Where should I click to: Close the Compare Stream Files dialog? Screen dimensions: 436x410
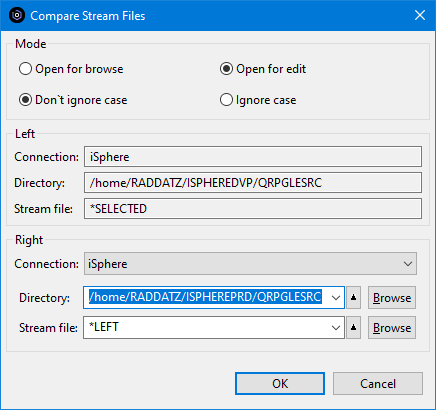tap(420, 15)
